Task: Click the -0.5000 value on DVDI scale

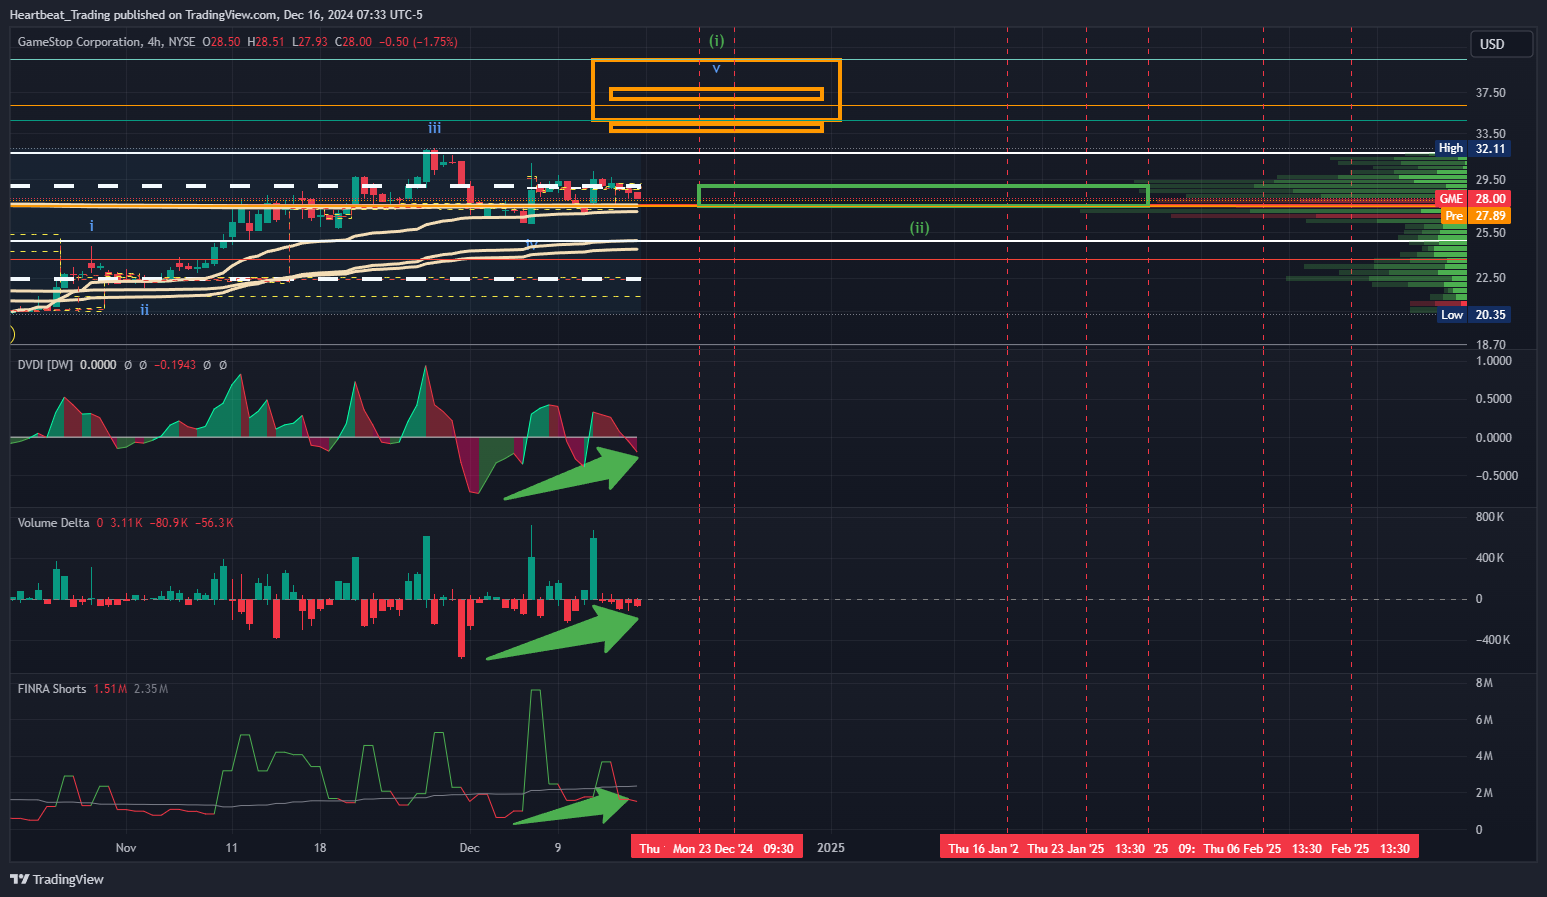Action: pyautogui.click(x=1496, y=476)
